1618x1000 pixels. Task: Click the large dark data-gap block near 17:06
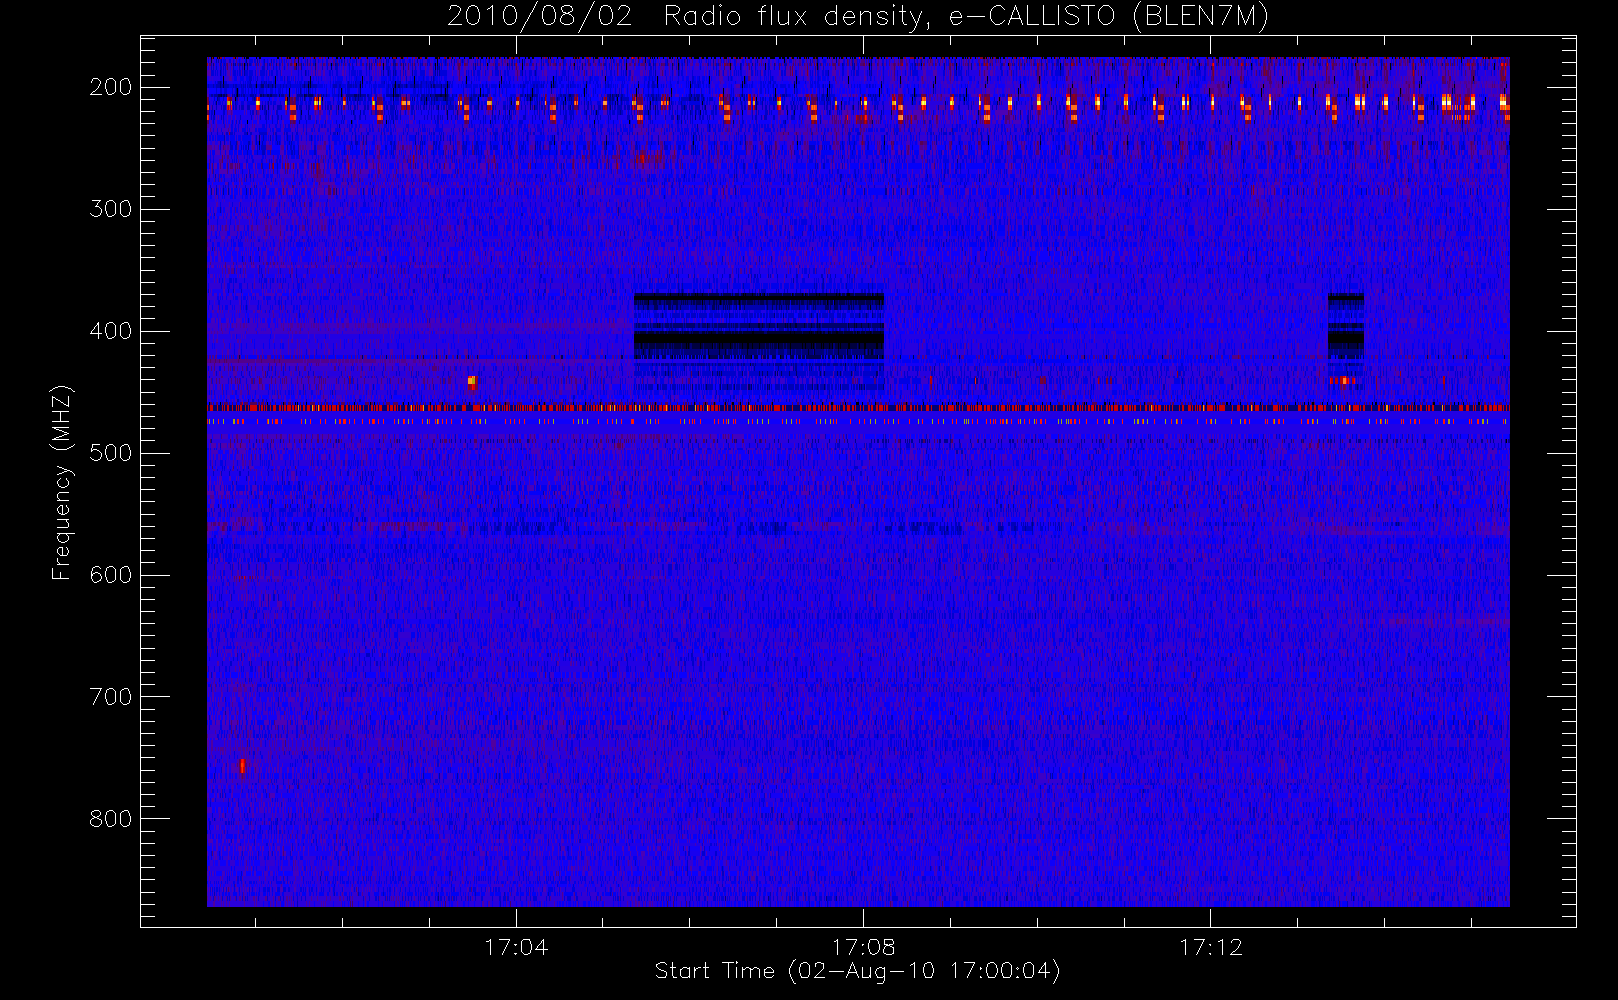click(759, 327)
